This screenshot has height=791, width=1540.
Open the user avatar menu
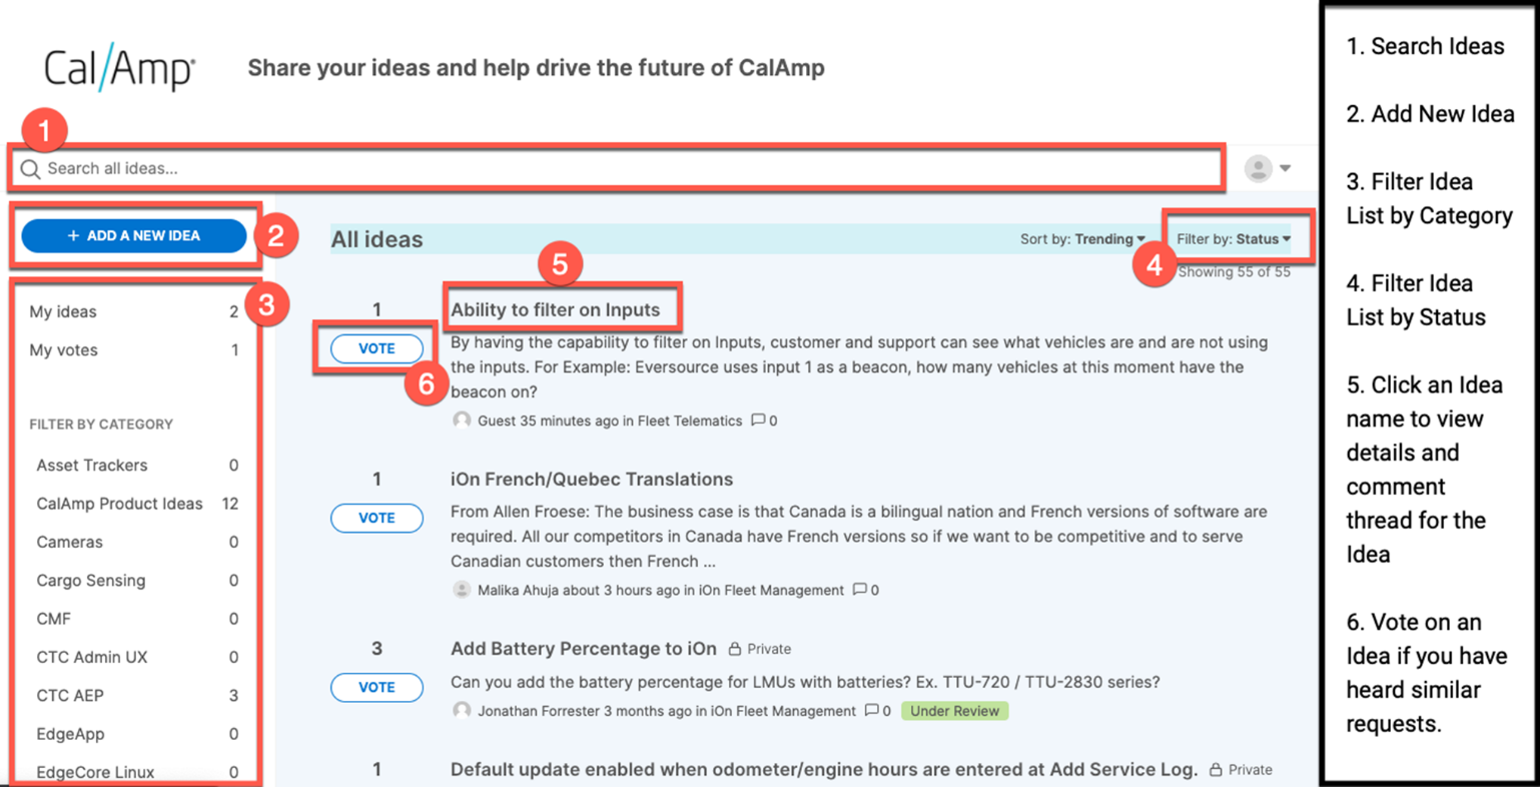[1258, 168]
